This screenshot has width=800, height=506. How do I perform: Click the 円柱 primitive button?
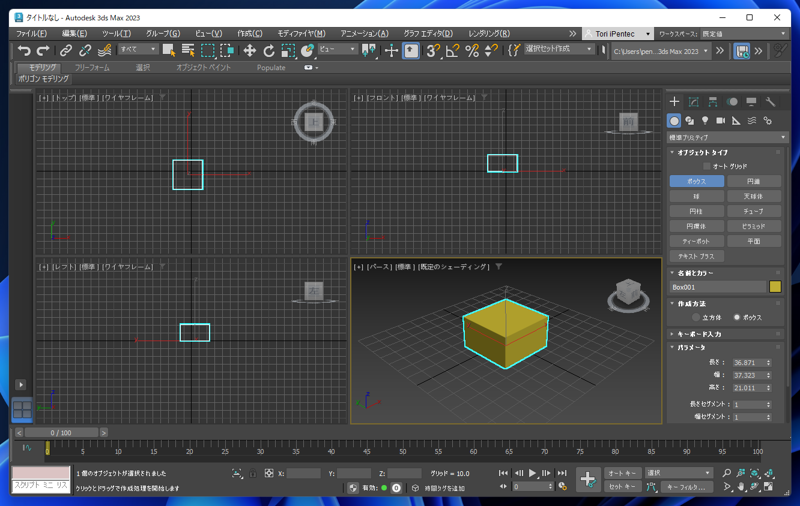(x=696, y=211)
